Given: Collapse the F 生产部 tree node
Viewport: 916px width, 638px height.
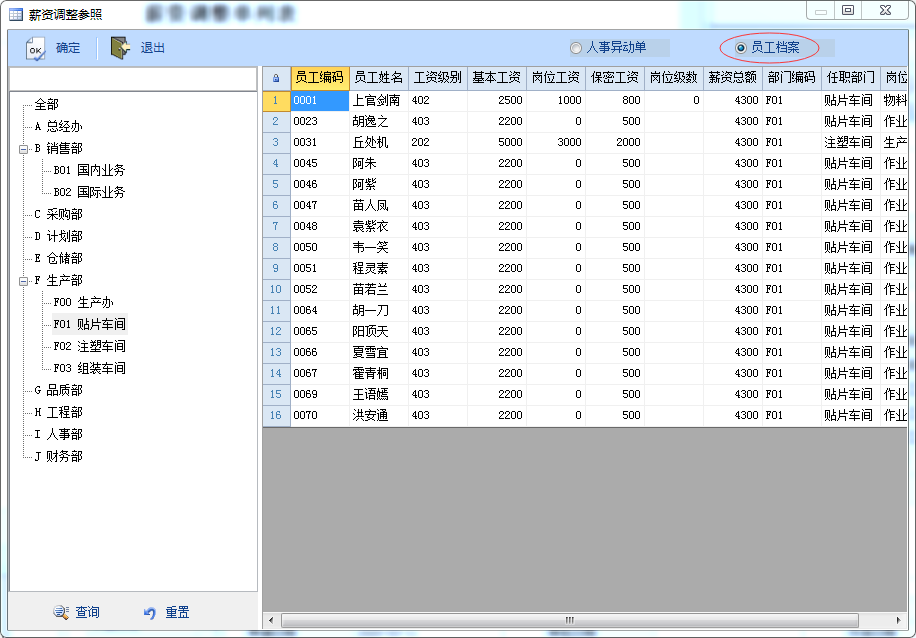Looking at the screenshot, I should (23, 281).
